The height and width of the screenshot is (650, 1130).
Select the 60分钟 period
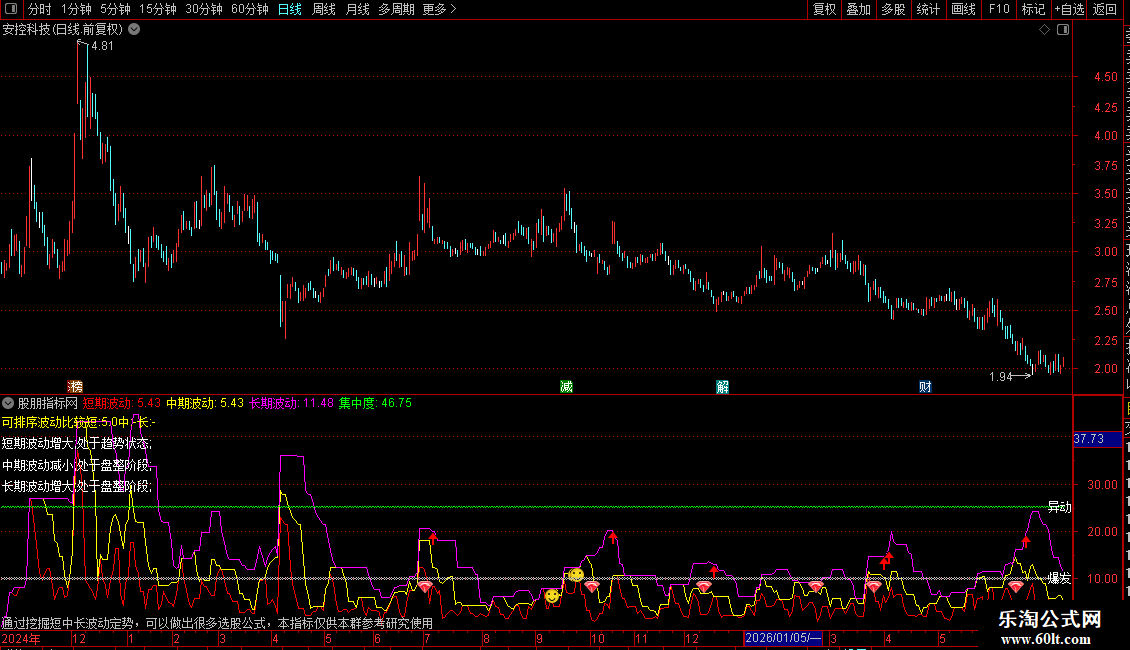(x=250, y=9)
